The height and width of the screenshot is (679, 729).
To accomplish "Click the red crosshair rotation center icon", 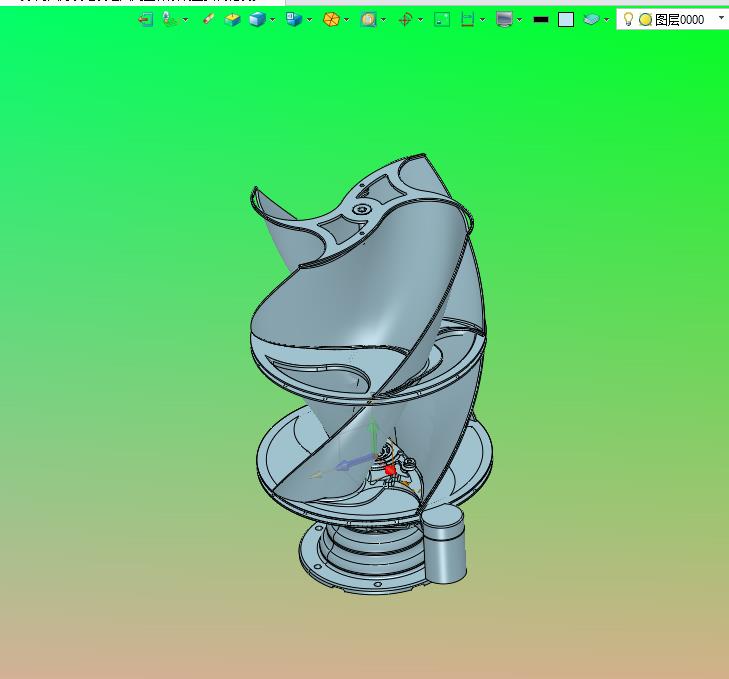I will coord(405,20).
